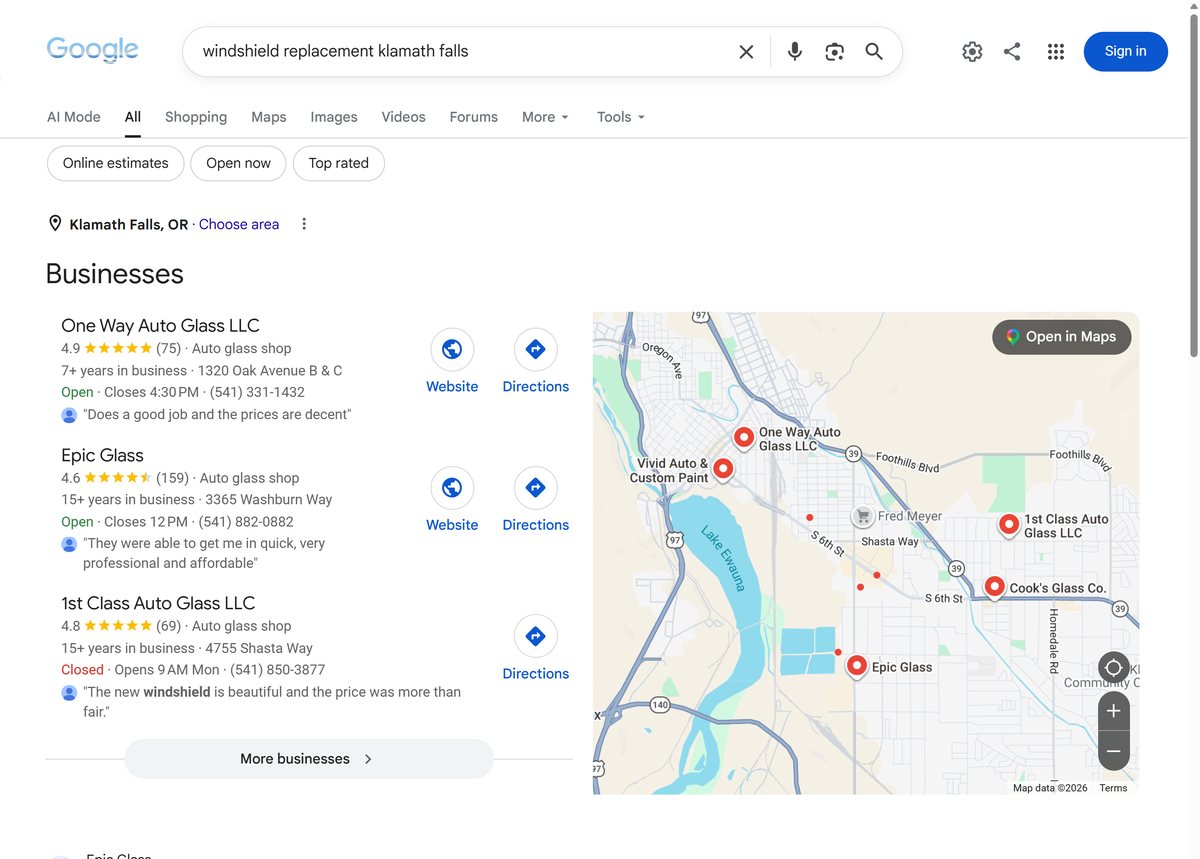Screen dimensions: 1200x859
Task: Zoom in on the map
Action: [1113, 711]
